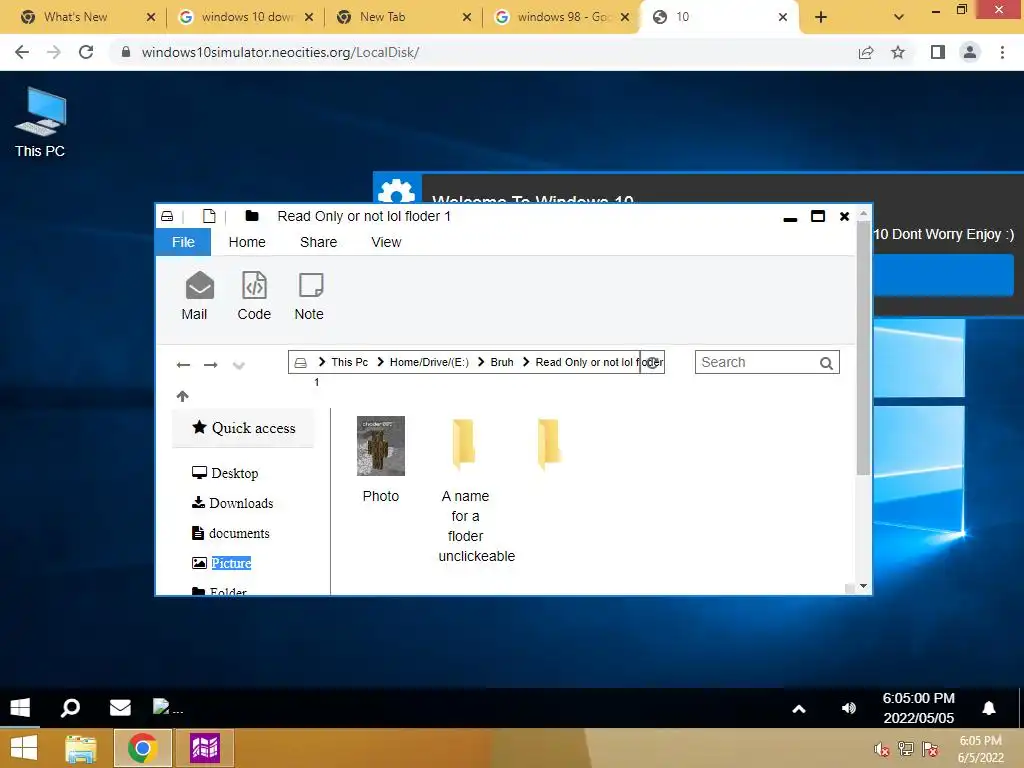This screenshot has width=1024, height=768.
Task: Click the black folder icon in the title bar
Action: pyautogui.click(x=251, y=216)
